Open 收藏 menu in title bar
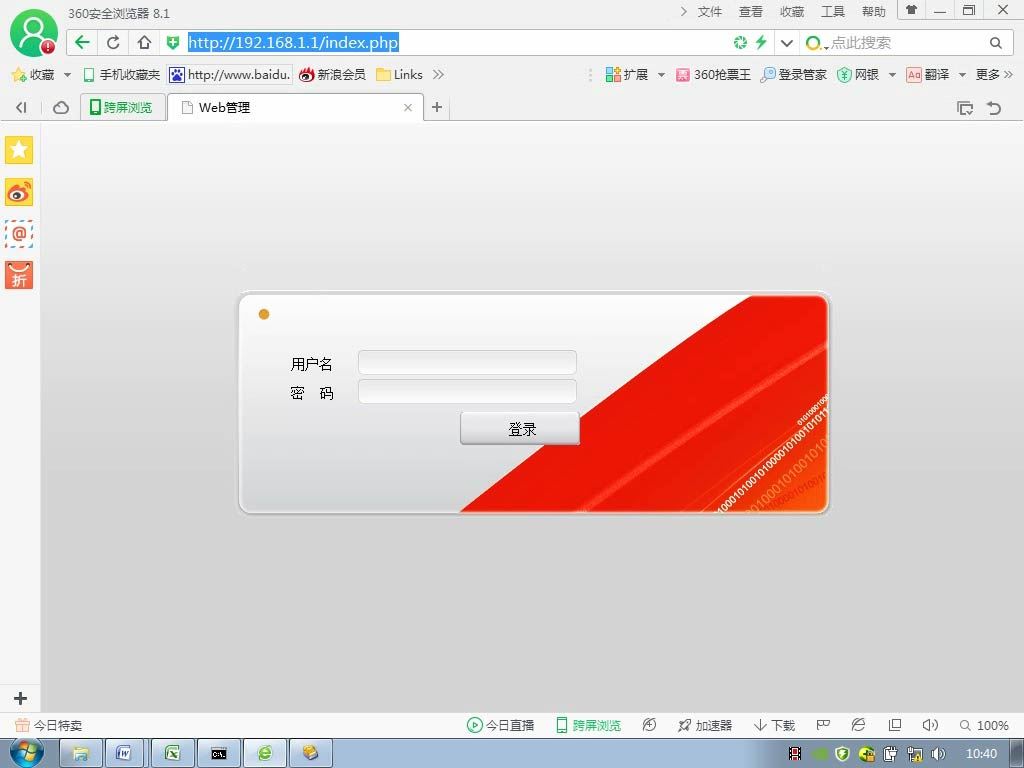This screenshot has height=768, width=1024. pyautogui.click(x=792, y=12)
